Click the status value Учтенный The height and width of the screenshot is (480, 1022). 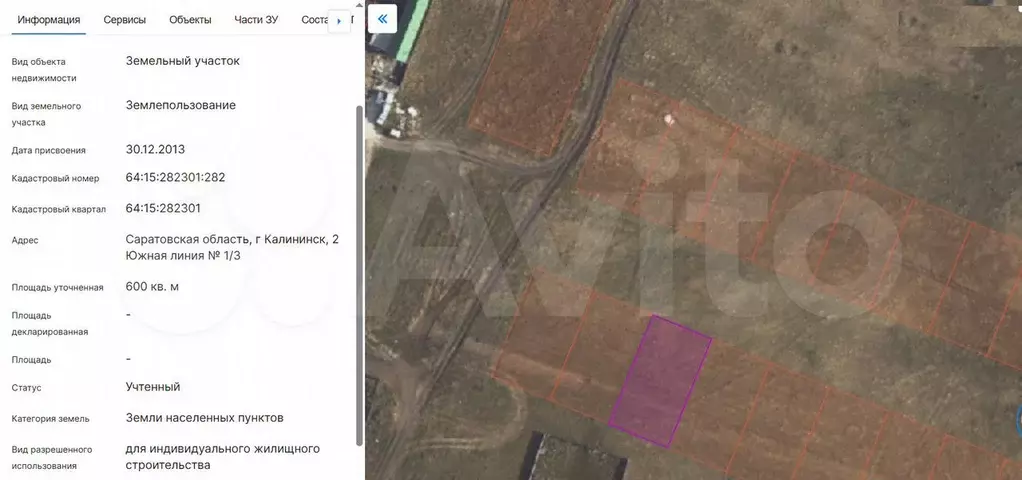(x=153, y=387)
